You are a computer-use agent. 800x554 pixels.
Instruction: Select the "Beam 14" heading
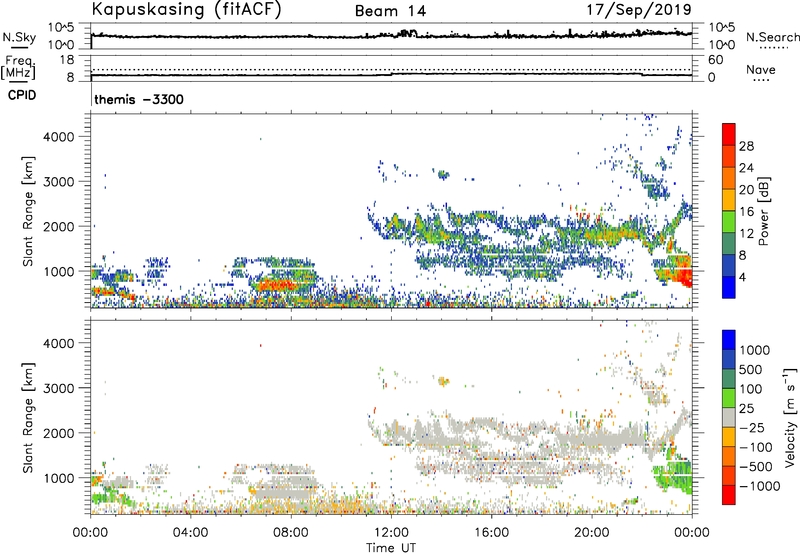(x=391, y=11)
